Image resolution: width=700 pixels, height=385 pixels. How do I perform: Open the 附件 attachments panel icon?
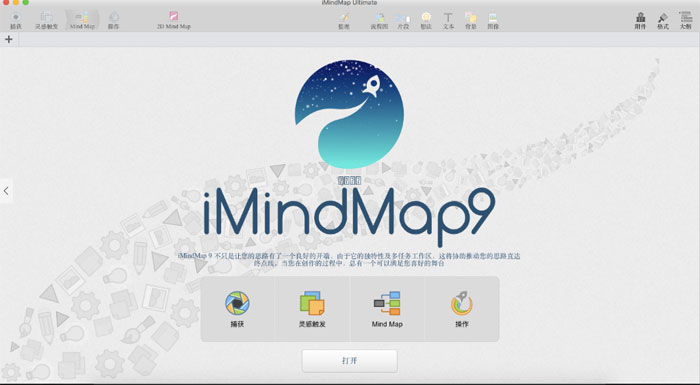(640, 20)
